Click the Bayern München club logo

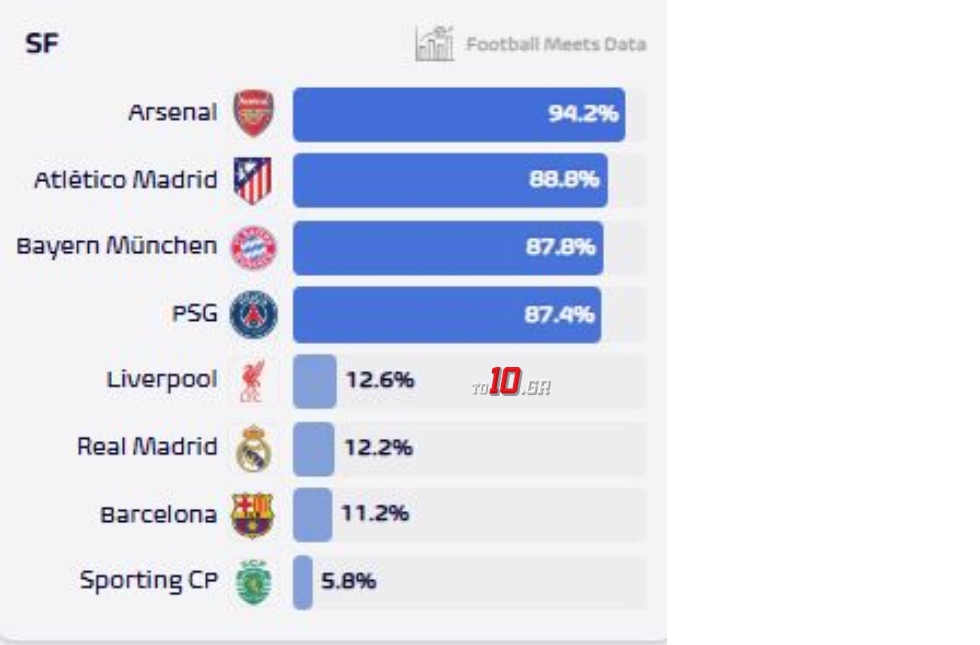(x=253, y=247)
